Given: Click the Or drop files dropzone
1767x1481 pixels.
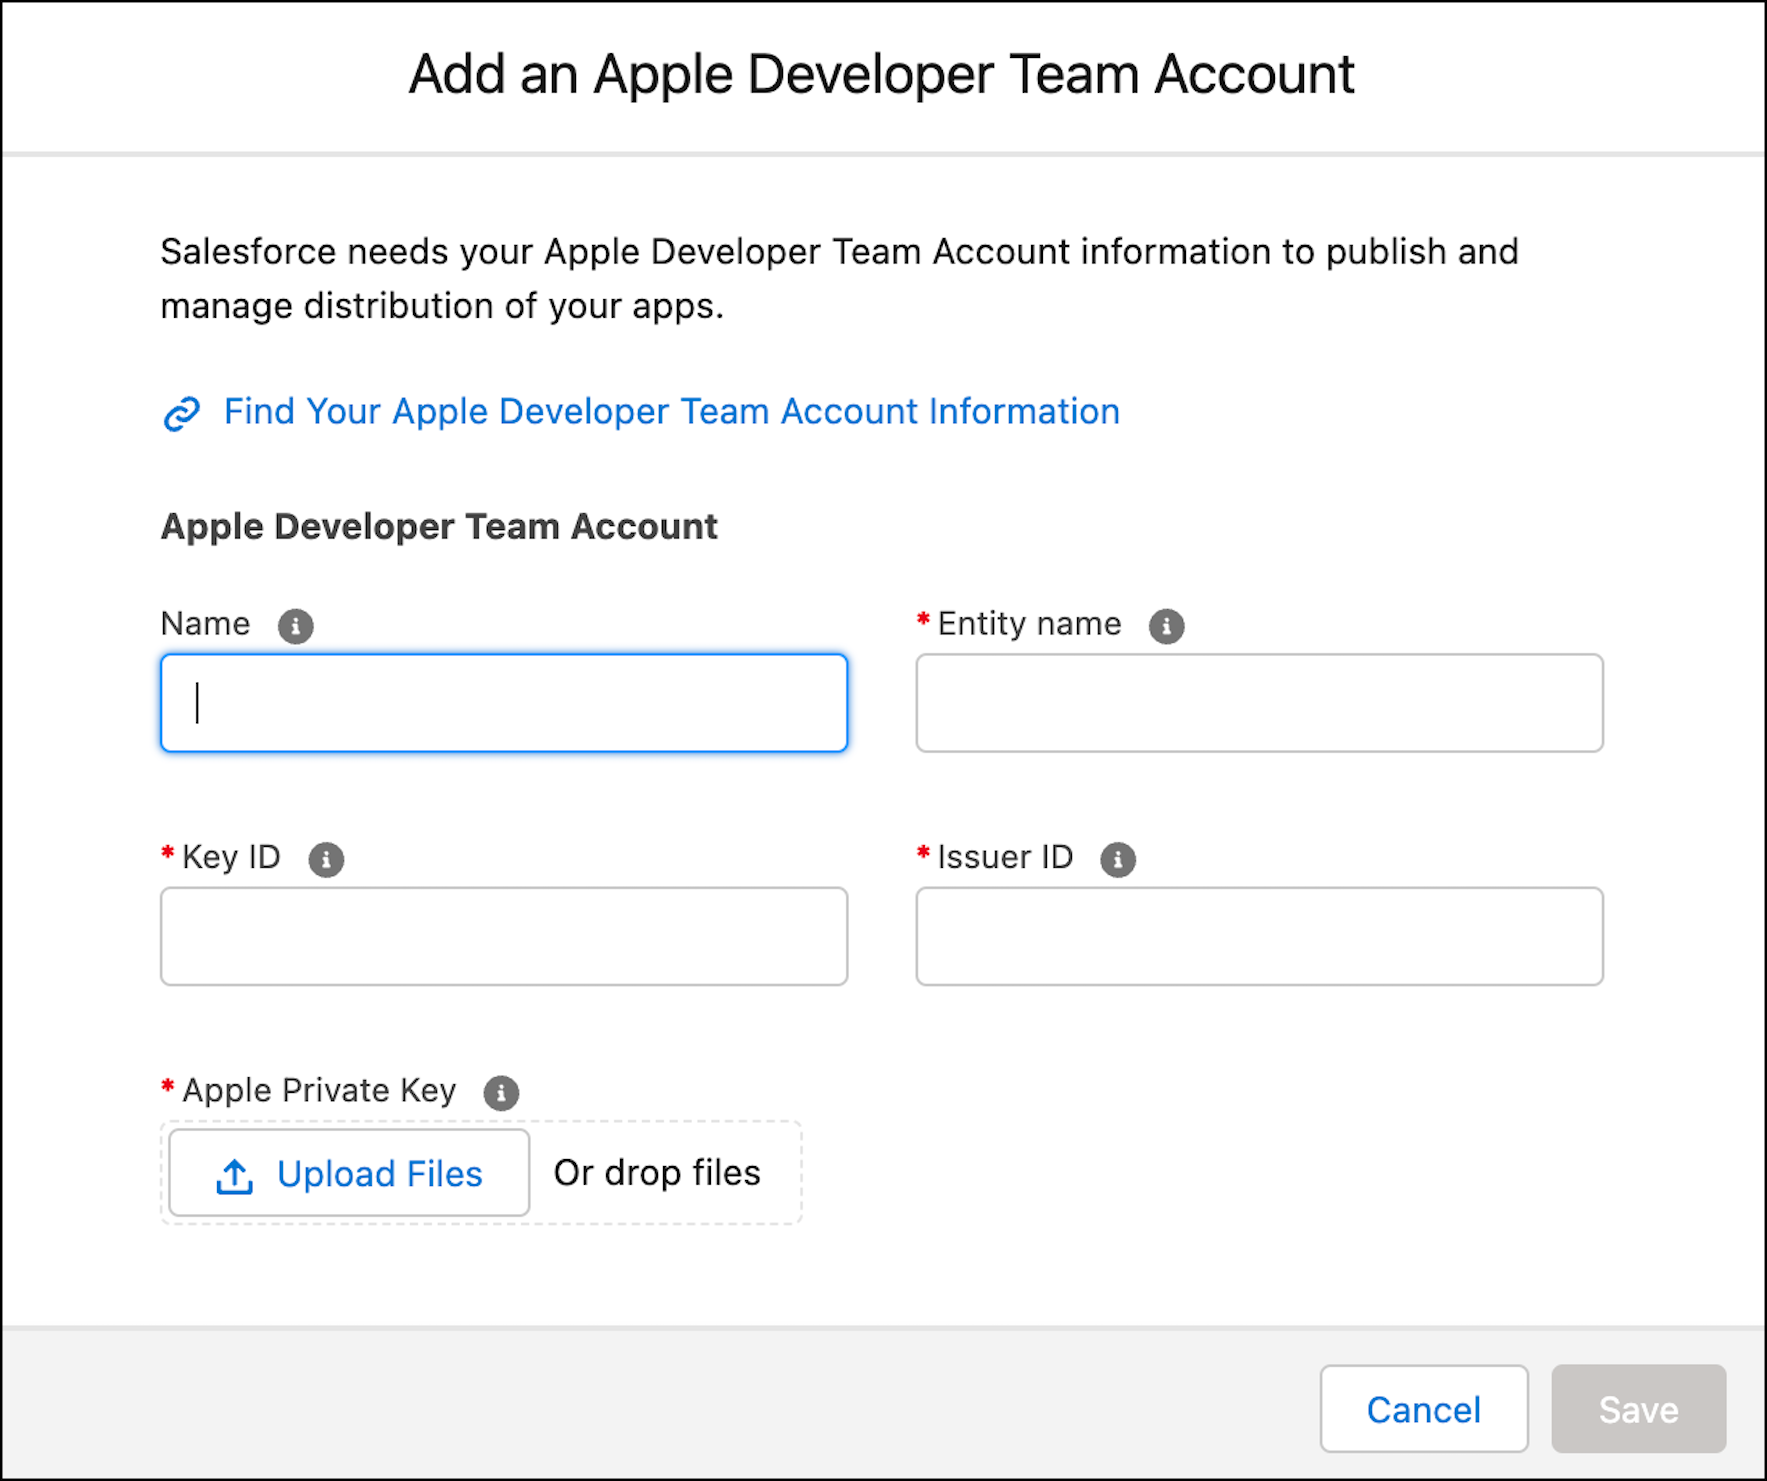Looking at the screenshot, I should pyautogui.click(x=657, y=1173).
